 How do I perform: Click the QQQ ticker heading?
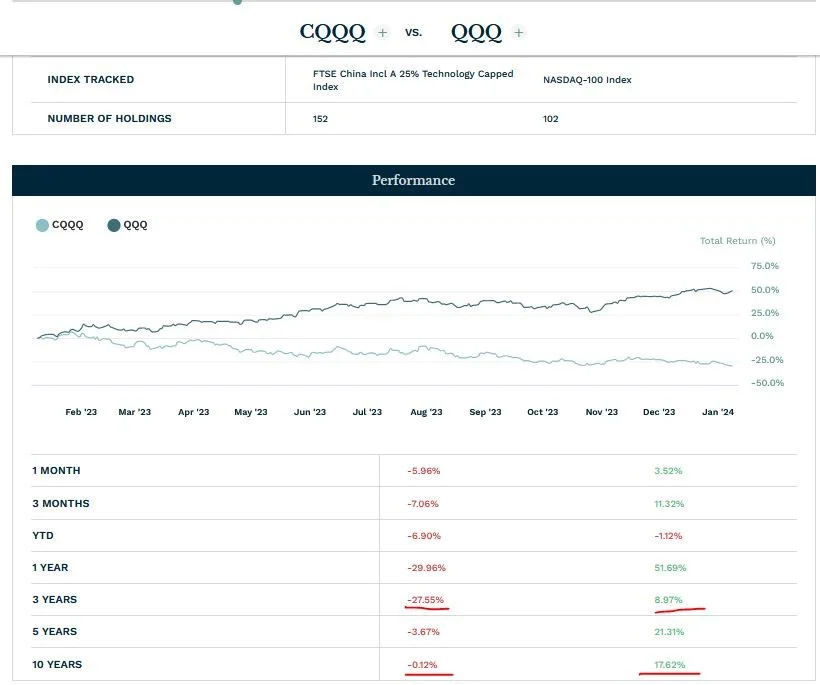(x=477, y=32)
